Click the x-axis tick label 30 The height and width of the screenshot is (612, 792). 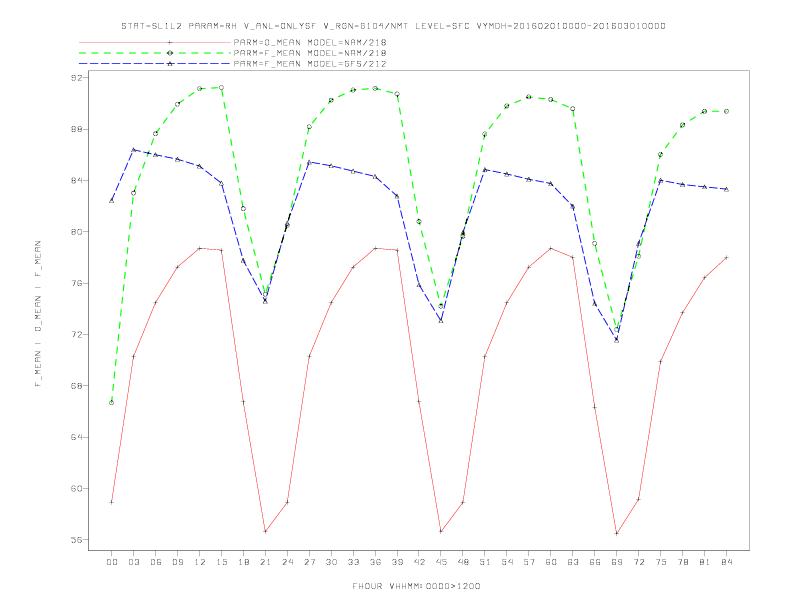click(331, 562)
